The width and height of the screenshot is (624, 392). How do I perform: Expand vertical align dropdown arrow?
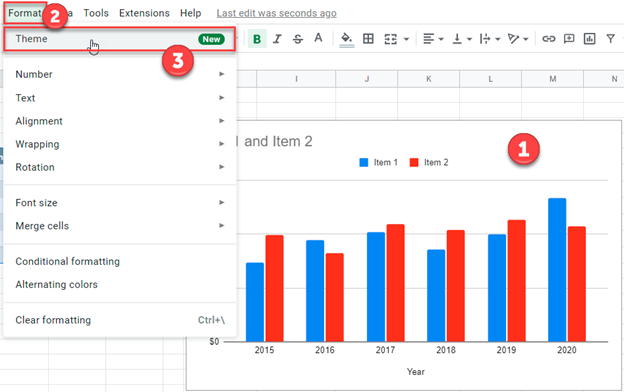pos(469,39)
